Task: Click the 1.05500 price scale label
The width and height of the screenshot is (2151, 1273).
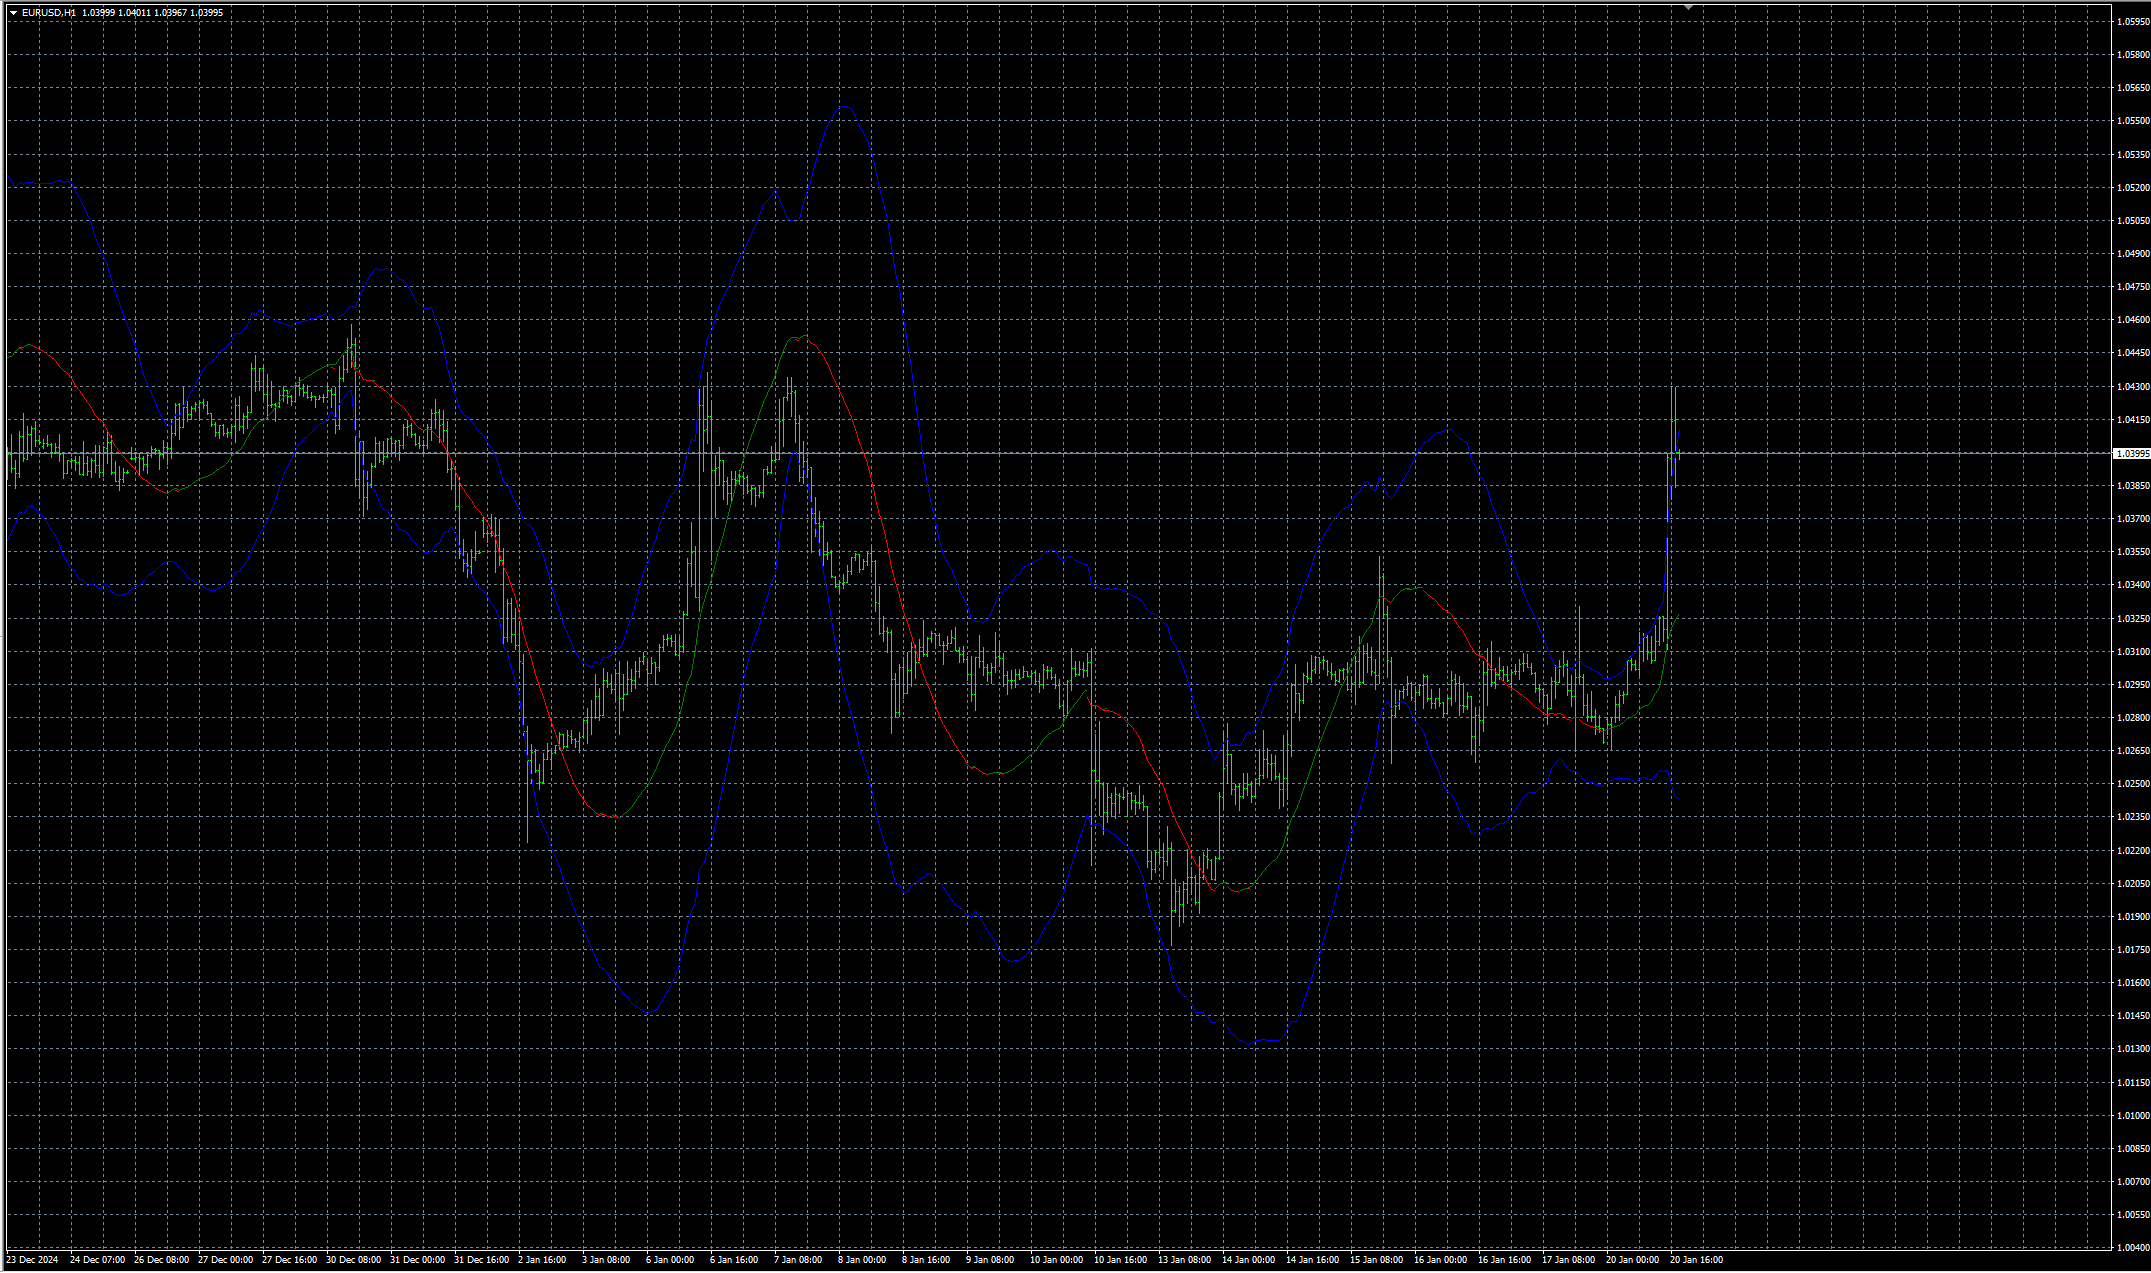Action: (2133, 121)
